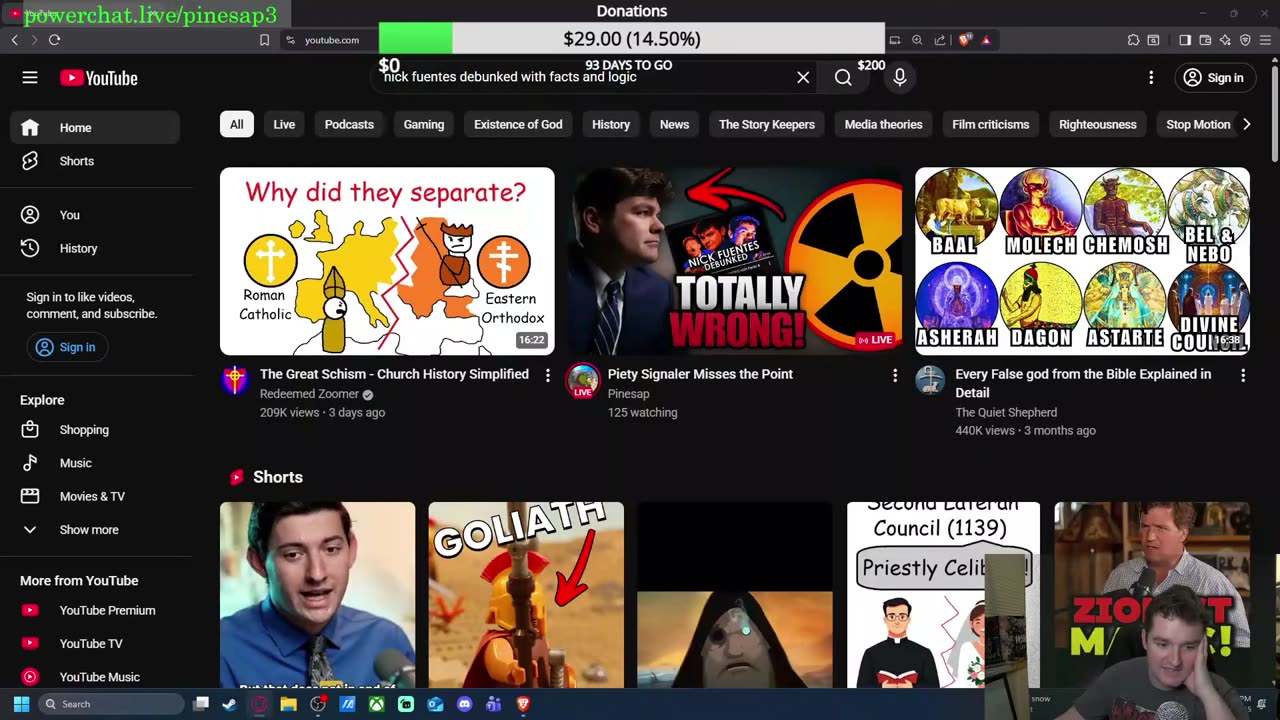Image resolution: width=1280 pixels, height=720 pixels.
Task: Open the YouTube hamburger guide menu
Action: coord(30,78)
